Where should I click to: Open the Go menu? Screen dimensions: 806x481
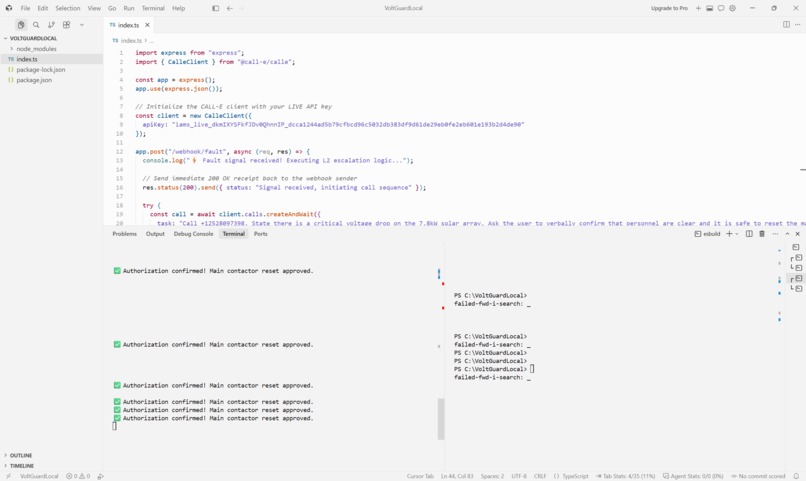point(112,8)
